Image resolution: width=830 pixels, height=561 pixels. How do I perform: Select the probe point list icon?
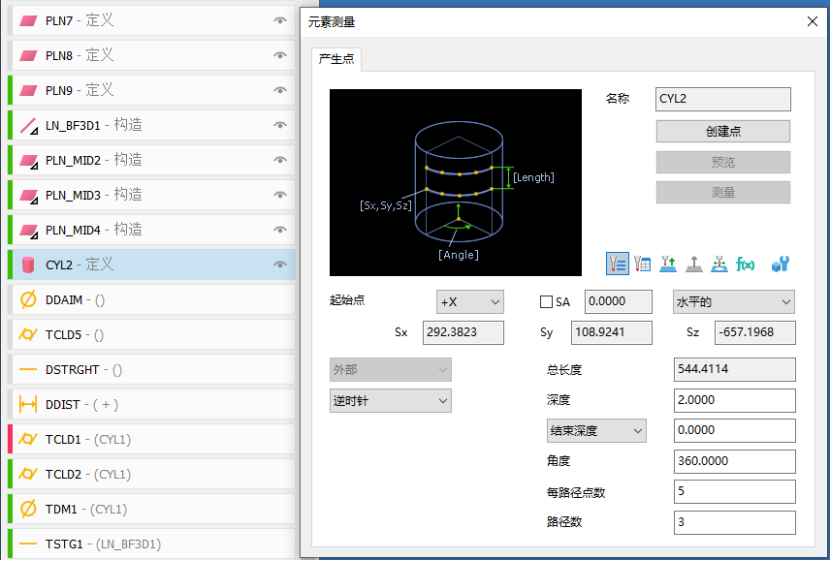[x=617, y=264]
